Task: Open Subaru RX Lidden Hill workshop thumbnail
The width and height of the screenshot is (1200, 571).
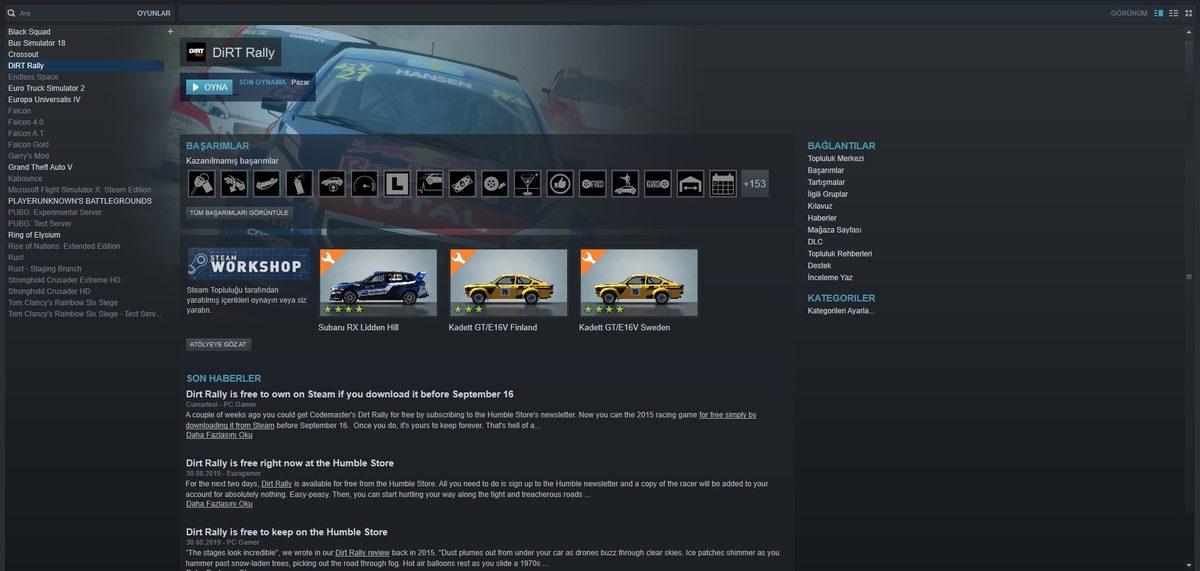Action: 378,282
